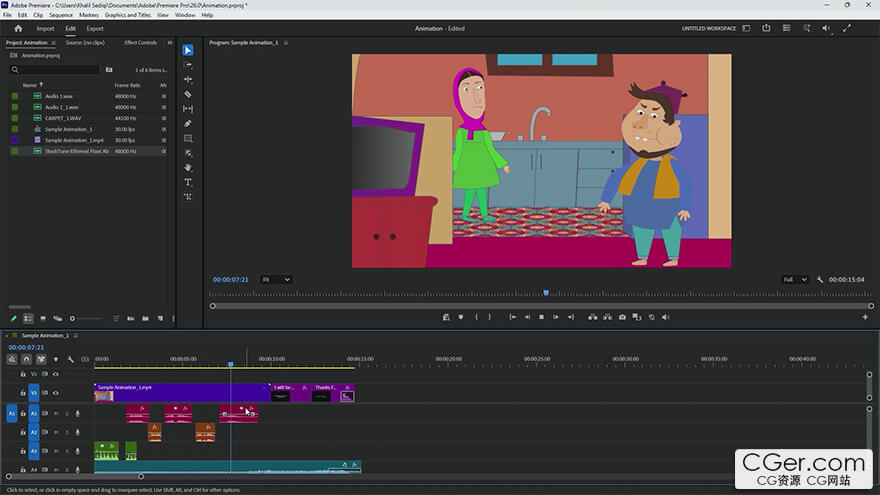Viewport: 880px width, 495px height.
Task: Select the Sample Animation_1.mp4 clip in Timeline
Action: 182,392
